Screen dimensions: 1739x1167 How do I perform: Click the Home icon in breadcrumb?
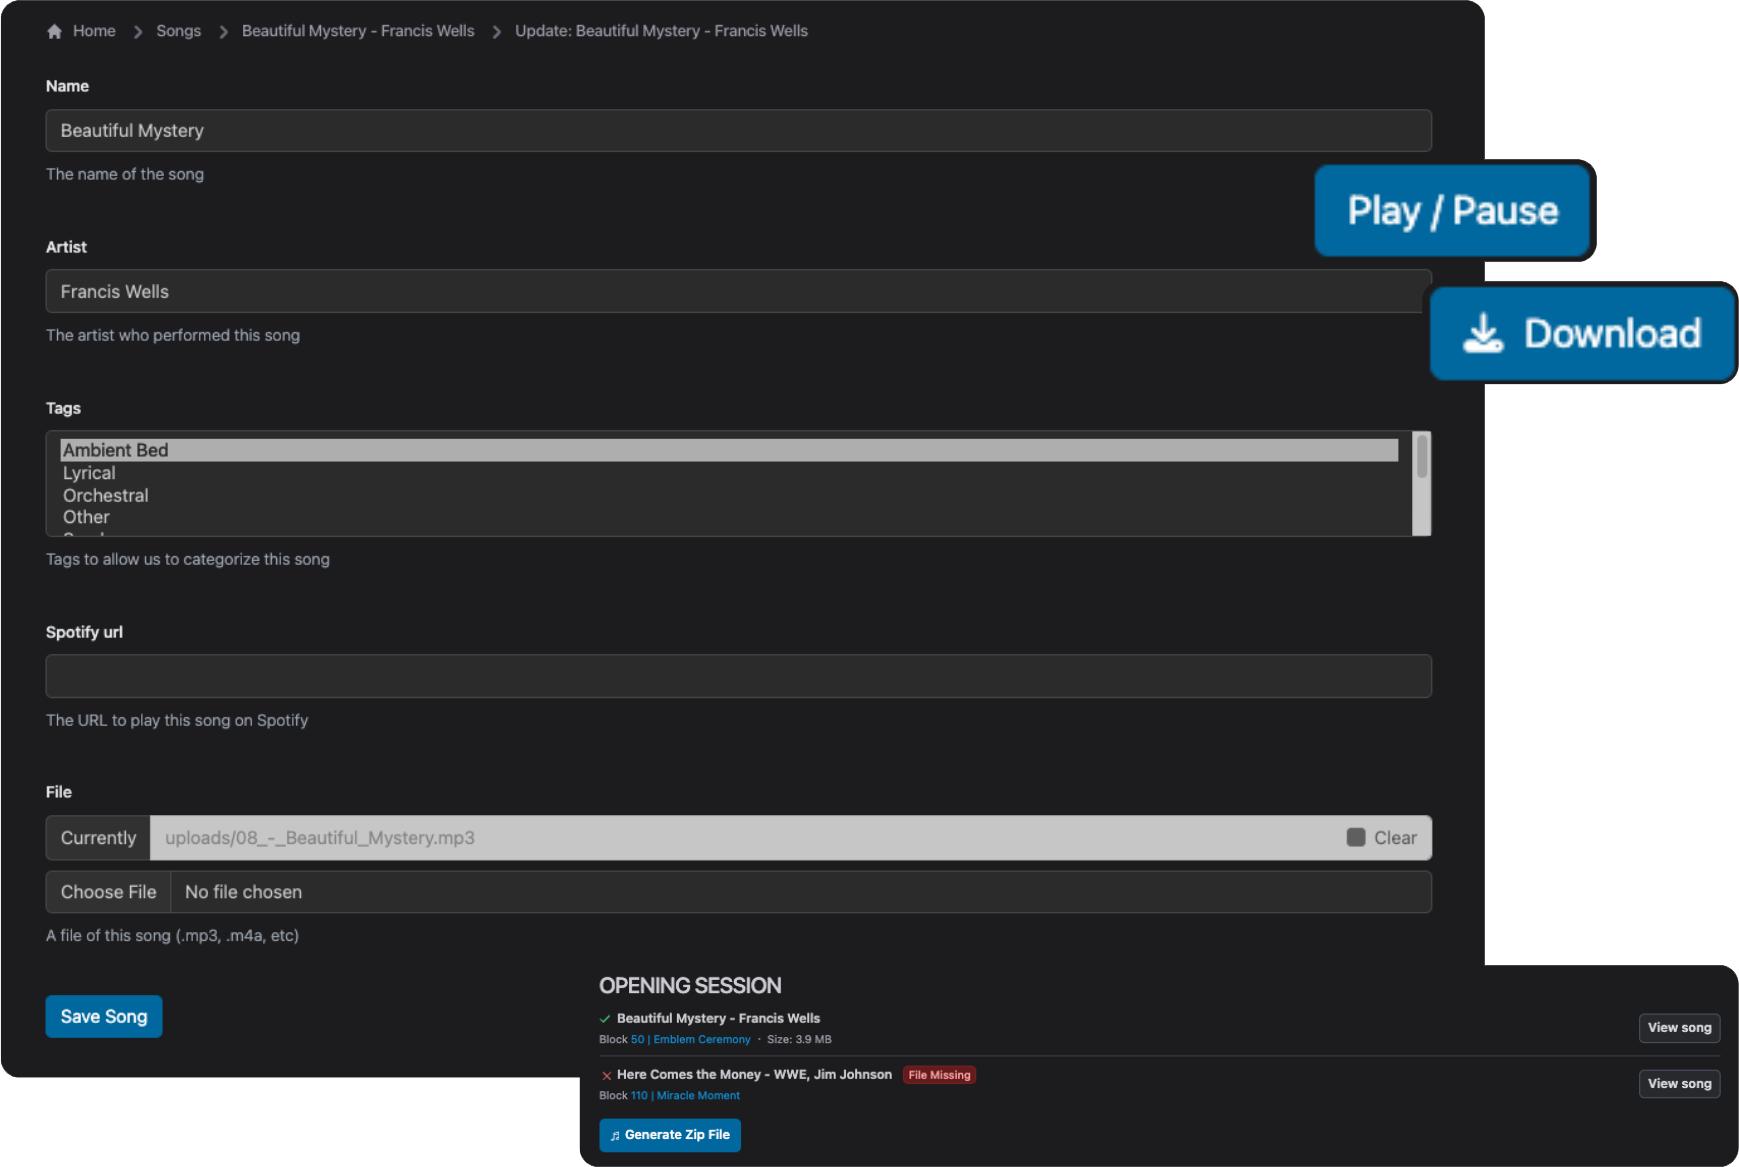[x=54, y=32]
